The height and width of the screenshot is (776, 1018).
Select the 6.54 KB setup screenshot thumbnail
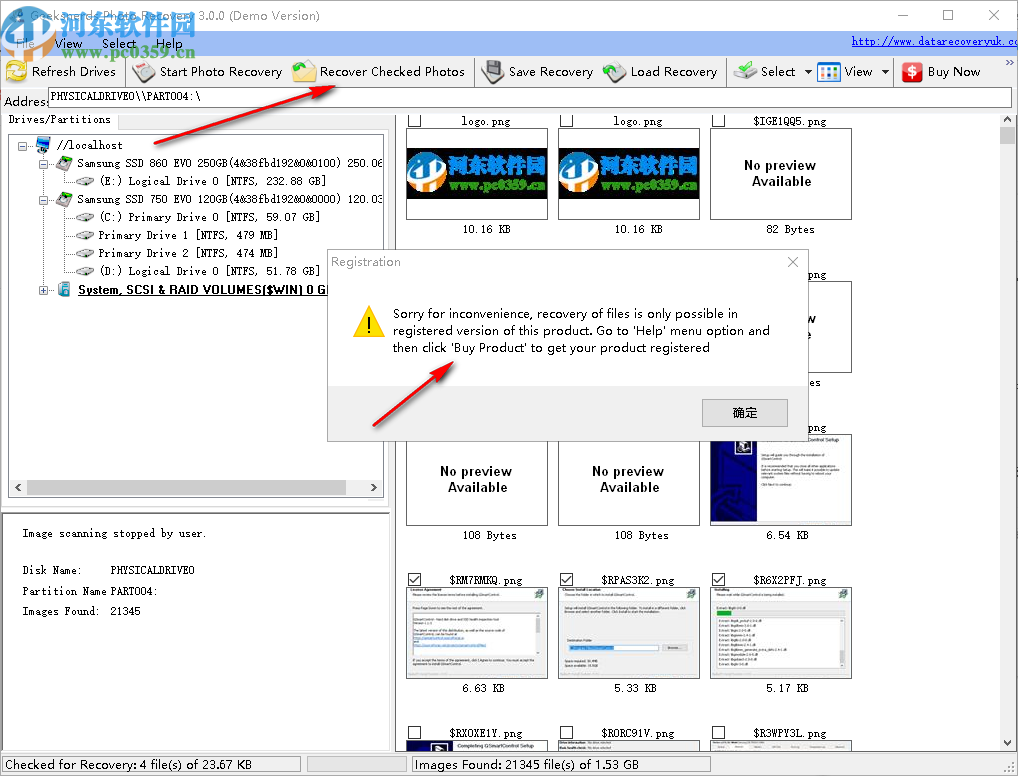781,479
